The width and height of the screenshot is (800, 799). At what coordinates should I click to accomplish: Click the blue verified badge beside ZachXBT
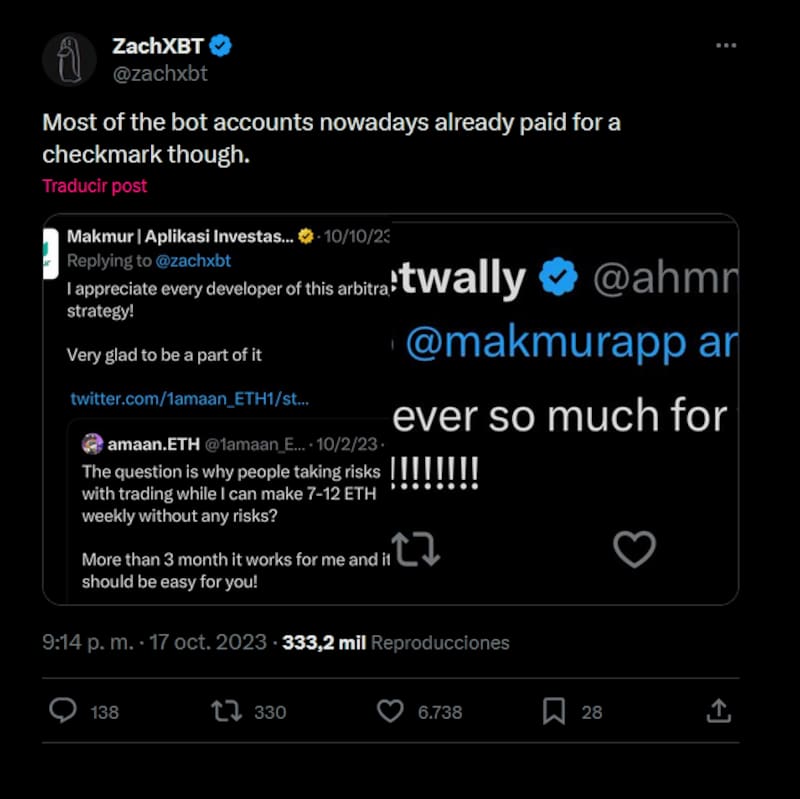coord(221,46)
